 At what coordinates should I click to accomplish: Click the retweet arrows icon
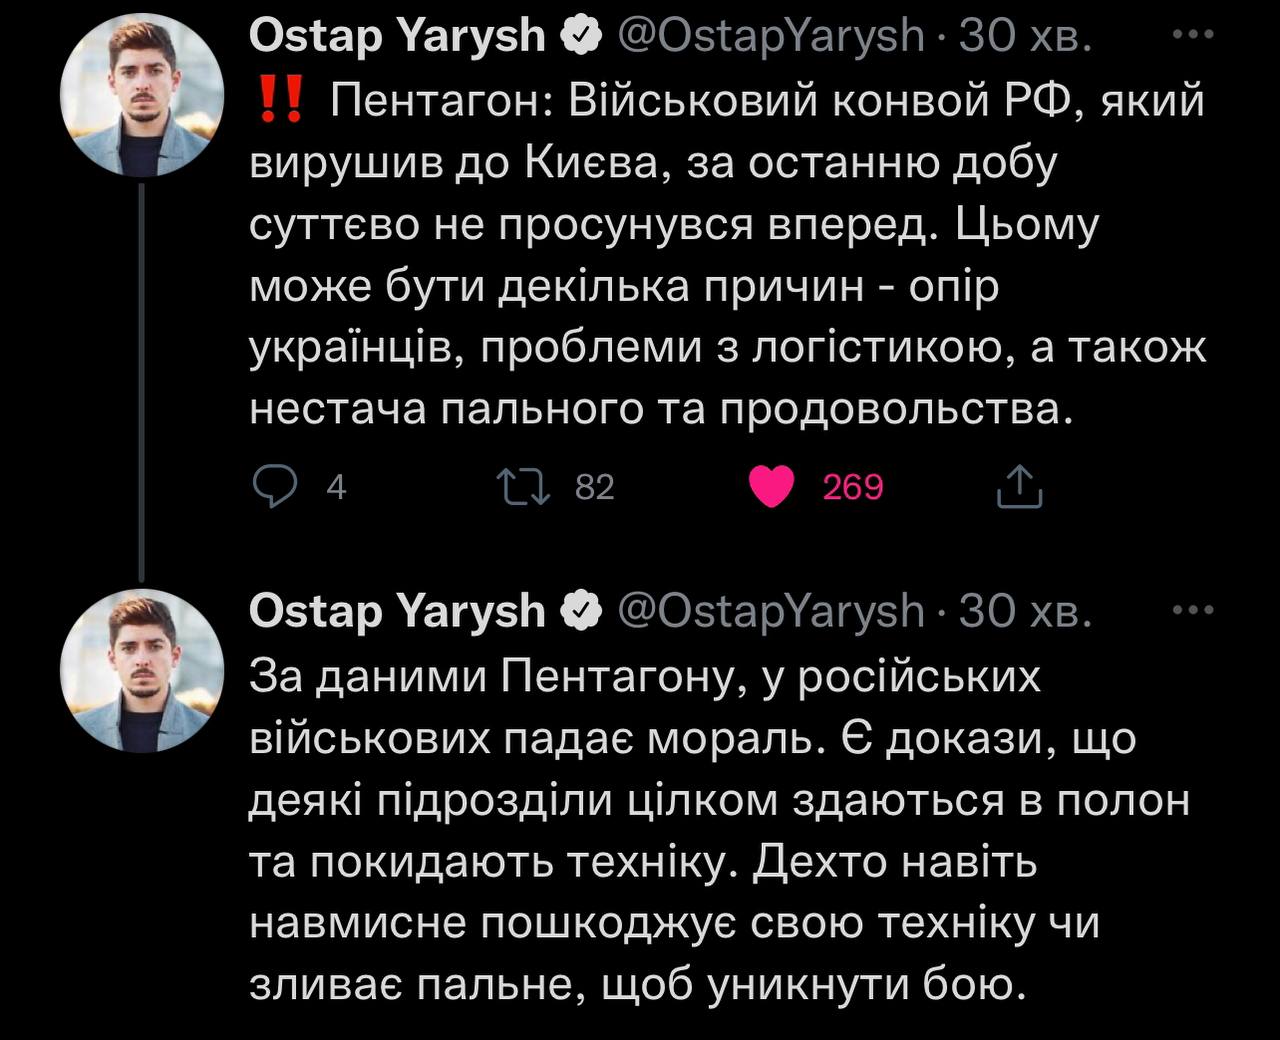tap(524, 487)
